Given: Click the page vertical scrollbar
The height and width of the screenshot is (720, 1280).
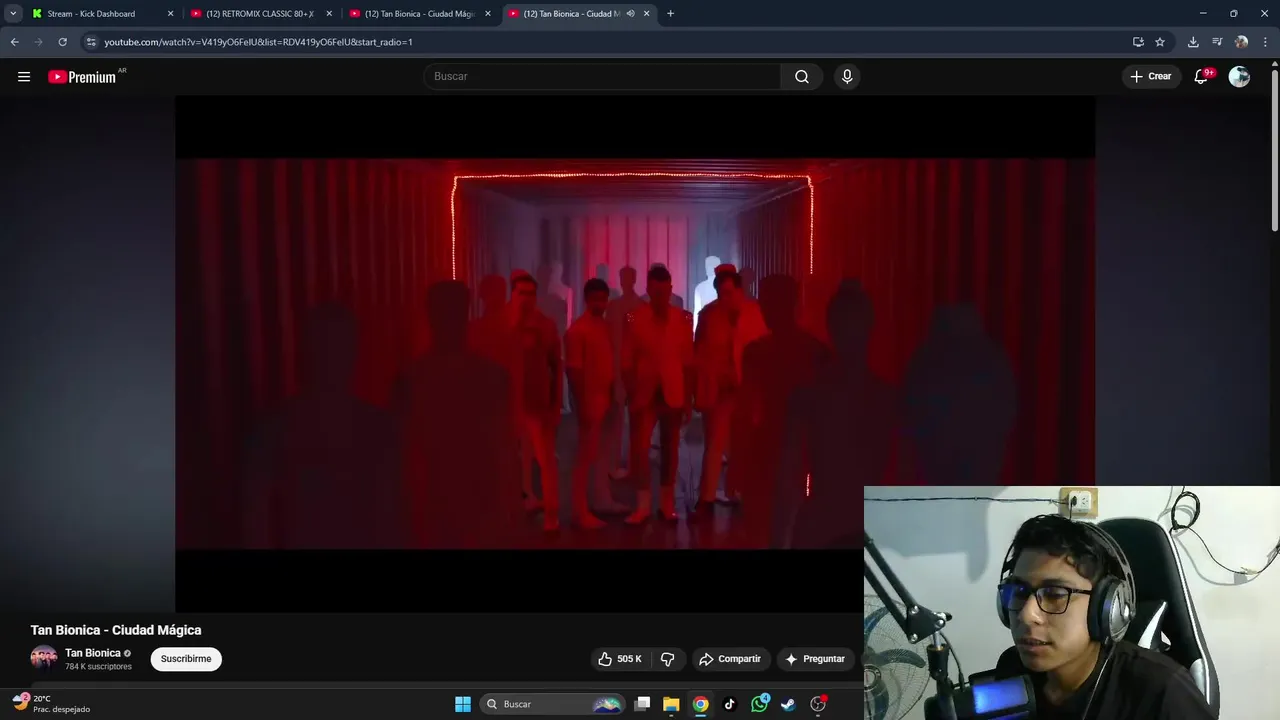Looking at the screenshot, I should pyautogui.click(x=1274, y=150).
